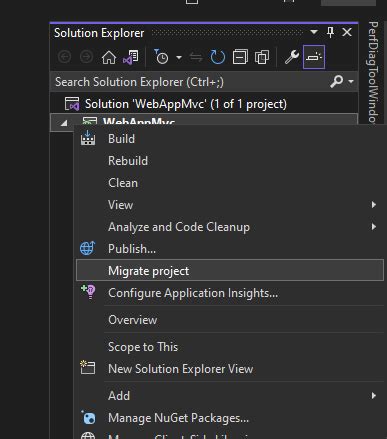This screenshot has height=439, width=387.
Task: Click the Home icon in Solution Explorer toolbar
Action: (109, 58)
